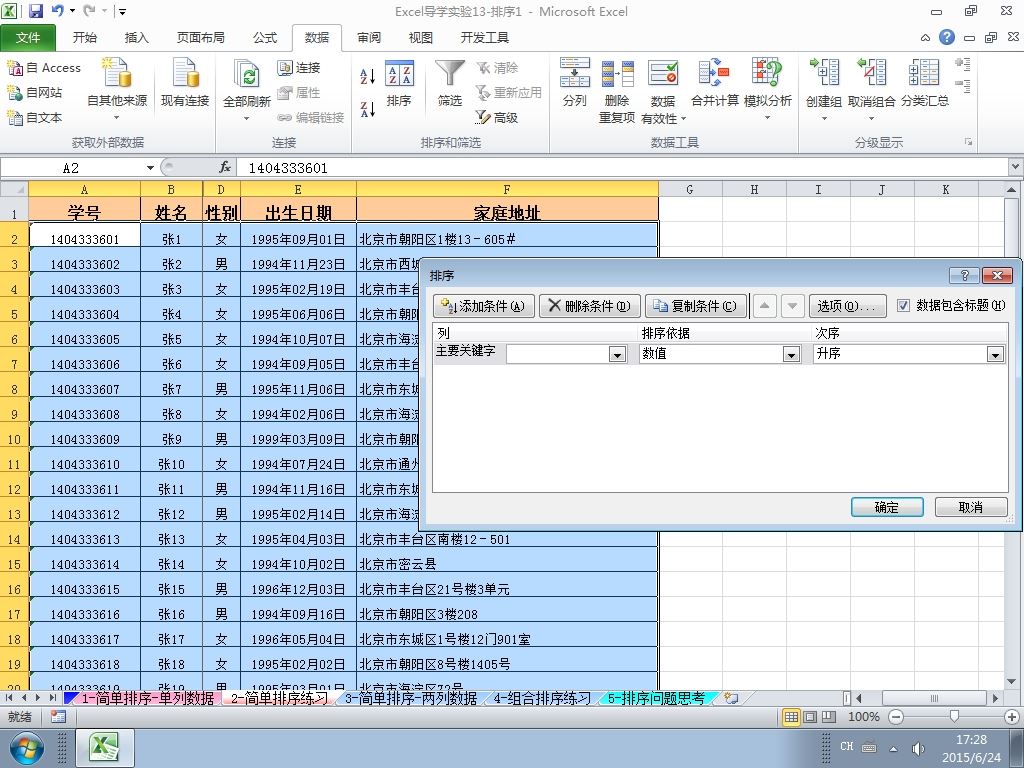Open the File (文件) tab

(28, 37)
